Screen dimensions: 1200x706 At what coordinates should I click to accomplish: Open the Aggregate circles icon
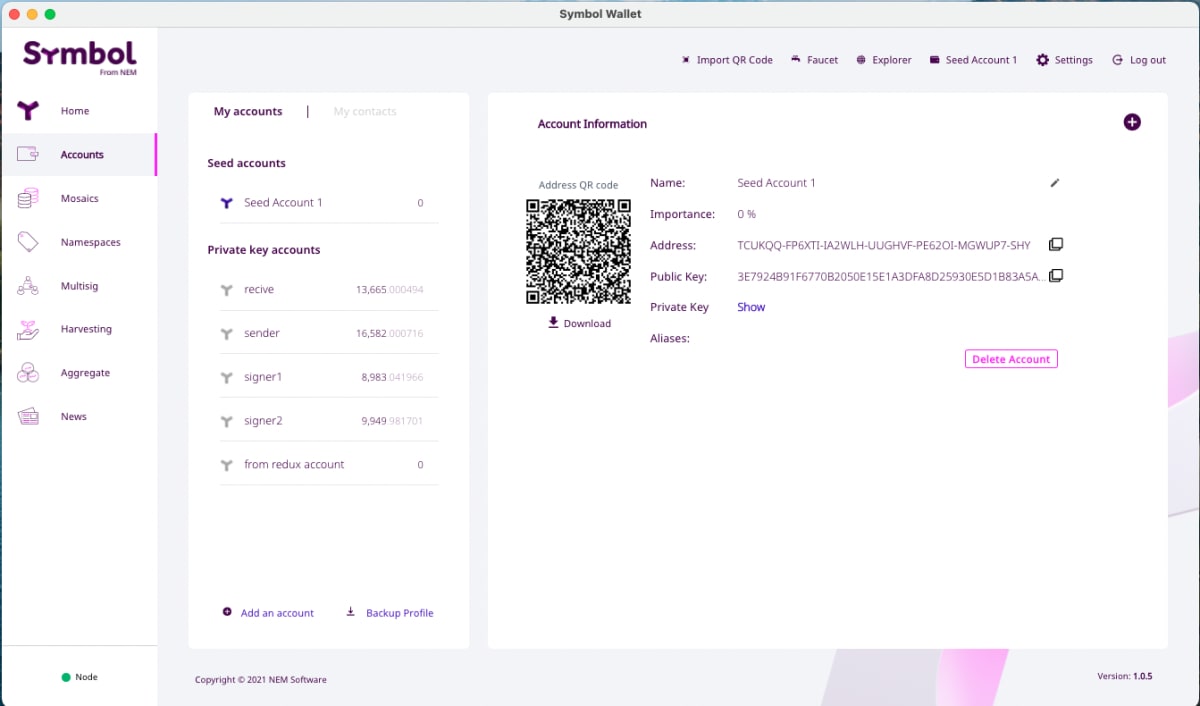pos(28,373)
